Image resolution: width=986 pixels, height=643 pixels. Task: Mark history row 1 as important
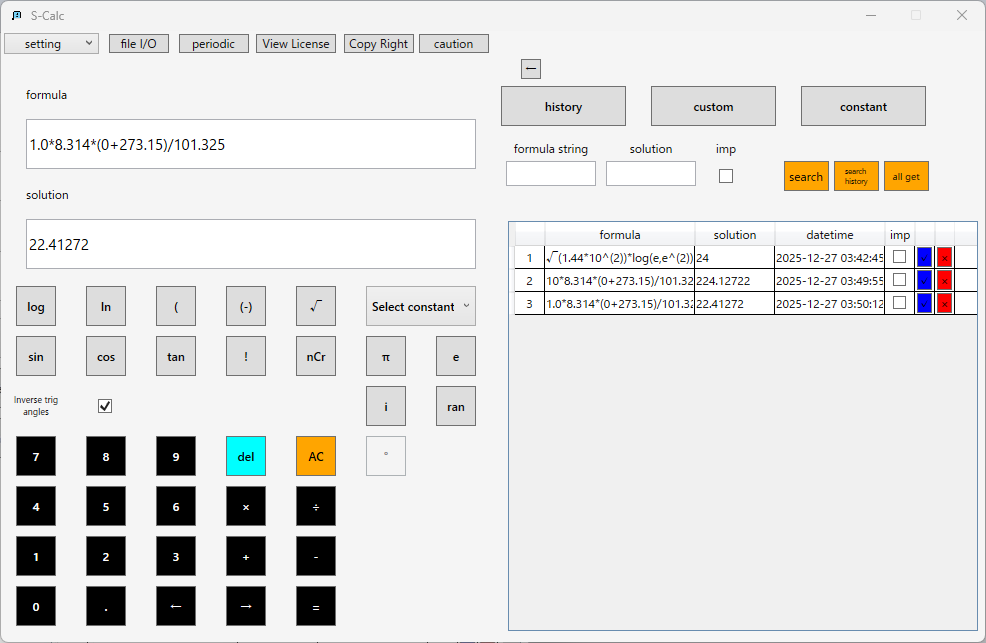pyautogui.click(x=900, y=256)
